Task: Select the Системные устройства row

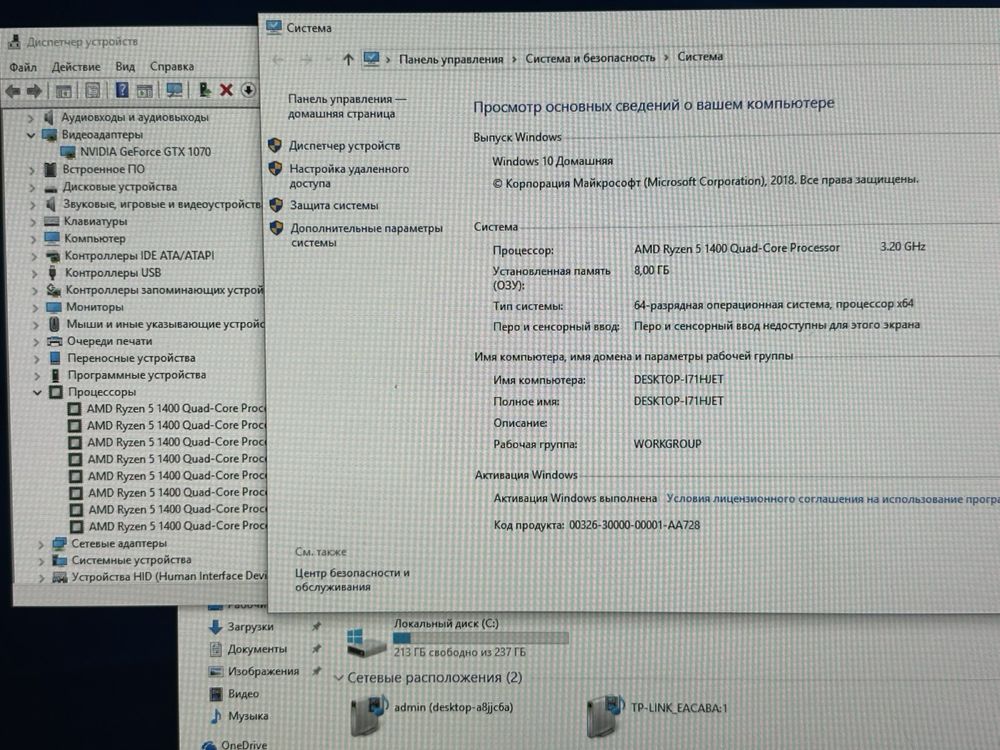Action: [131, 560]
